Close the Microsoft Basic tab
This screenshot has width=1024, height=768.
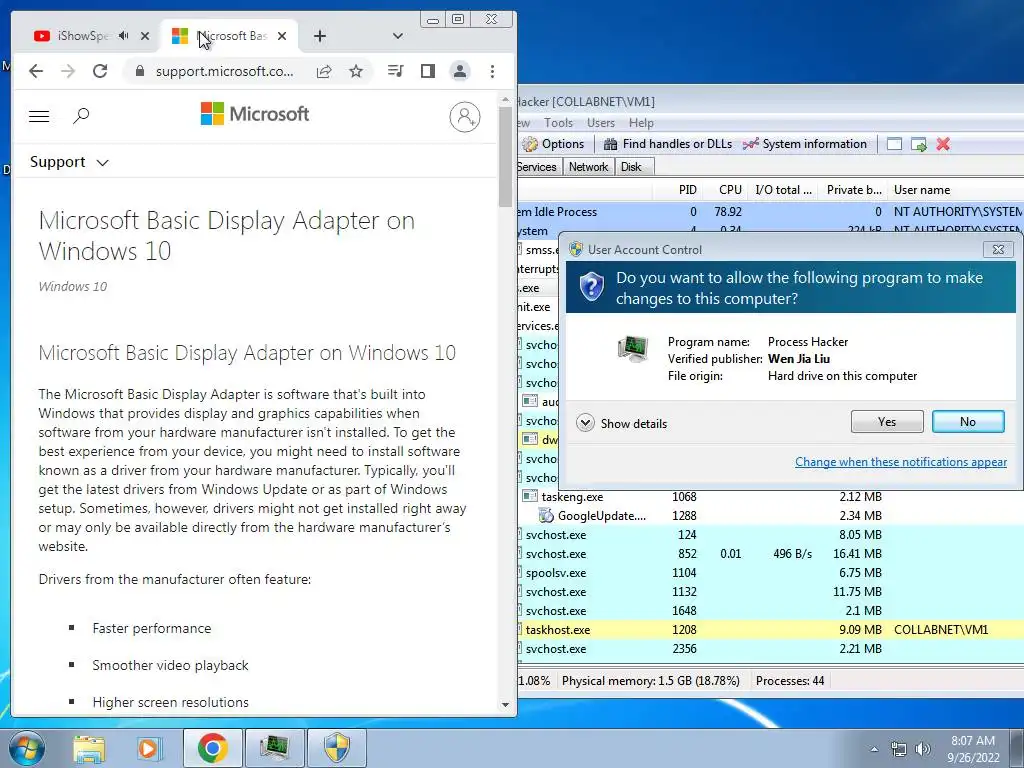click(281, 36)
